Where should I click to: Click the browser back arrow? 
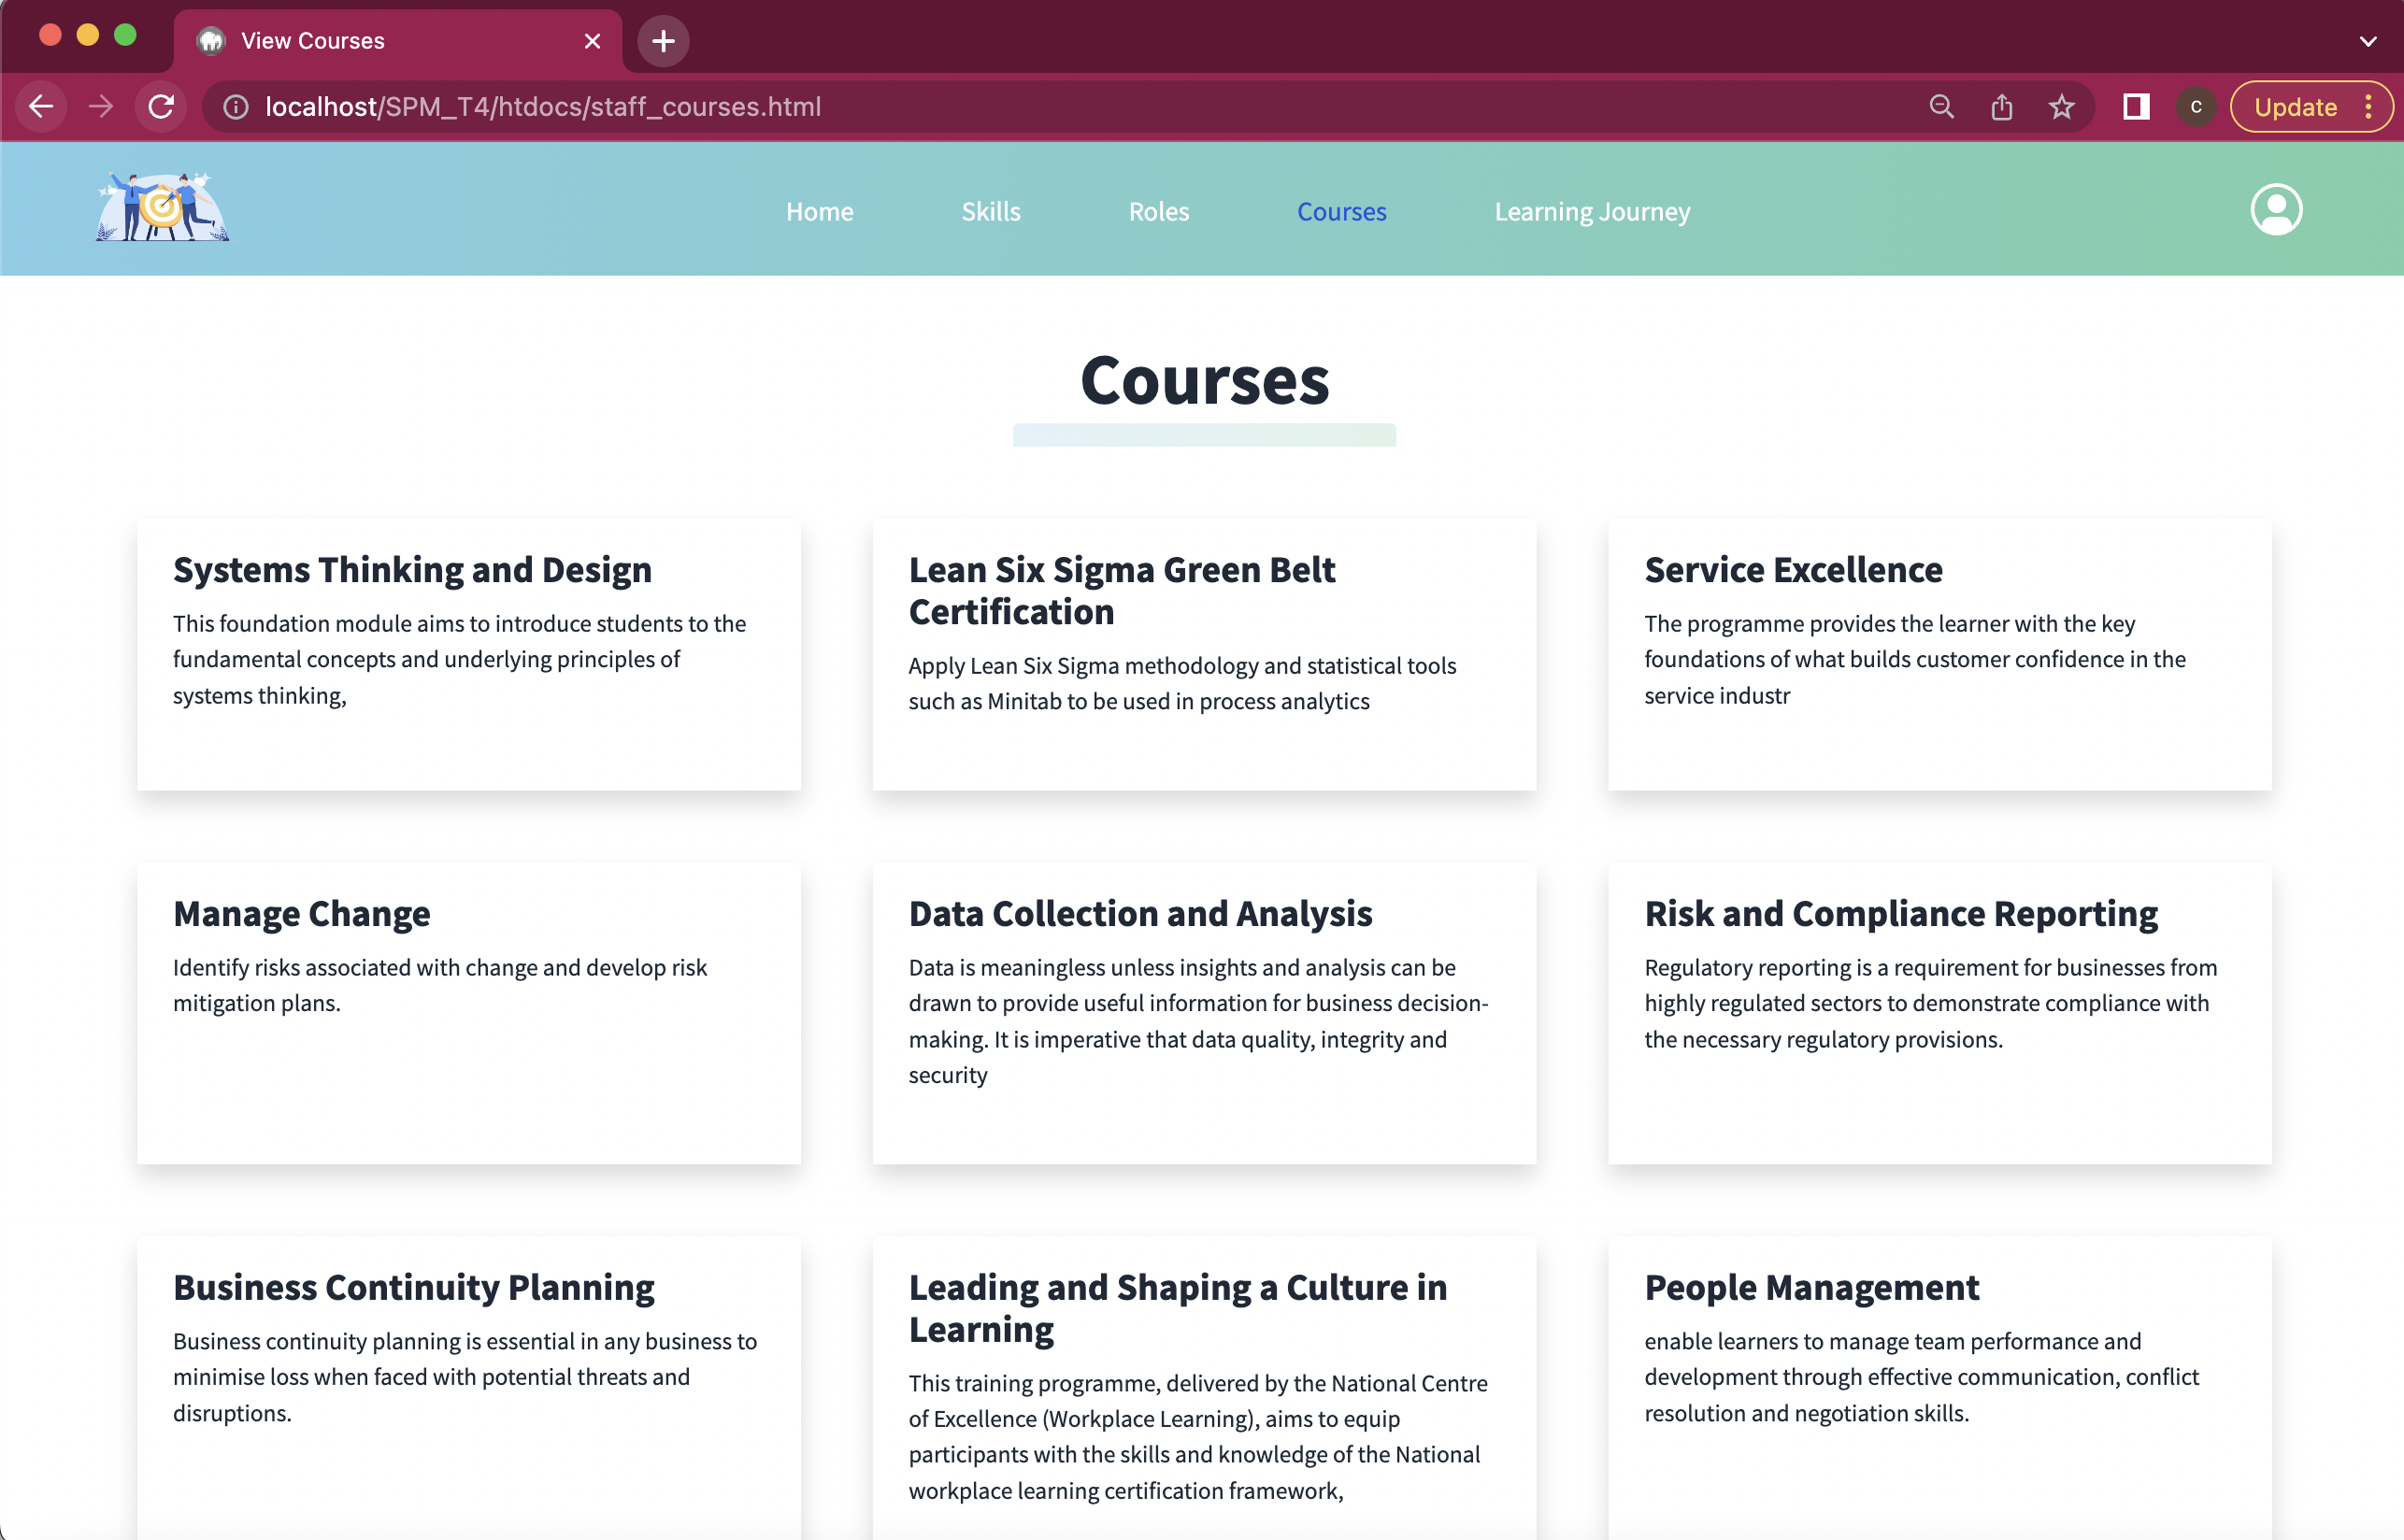41,106
